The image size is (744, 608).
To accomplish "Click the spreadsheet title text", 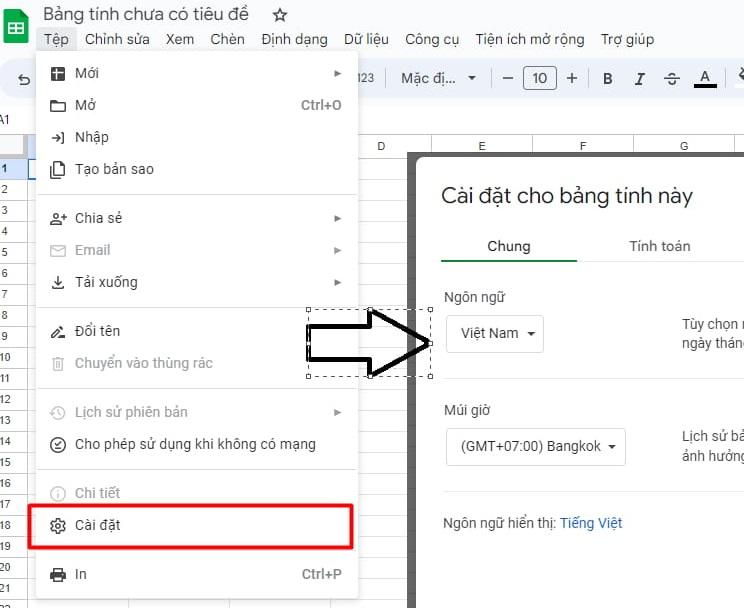I will tap(146, 15).
